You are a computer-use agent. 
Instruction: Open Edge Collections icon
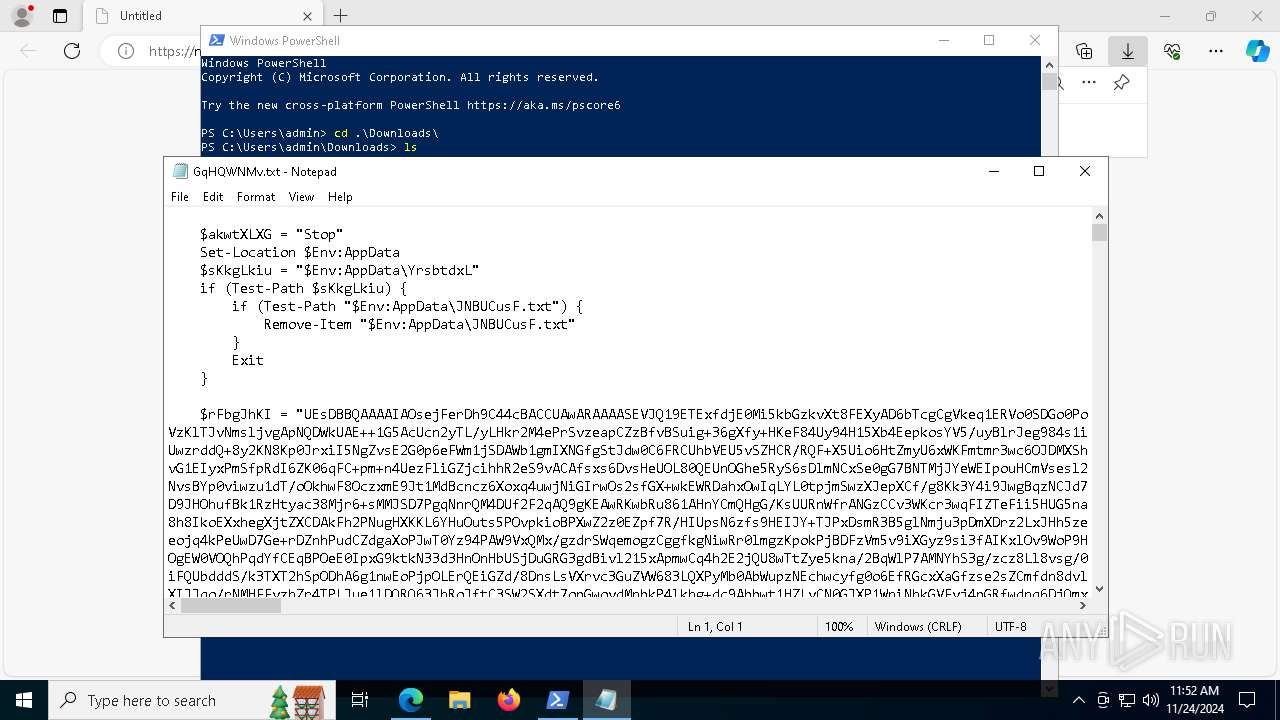coord(1084,51)
